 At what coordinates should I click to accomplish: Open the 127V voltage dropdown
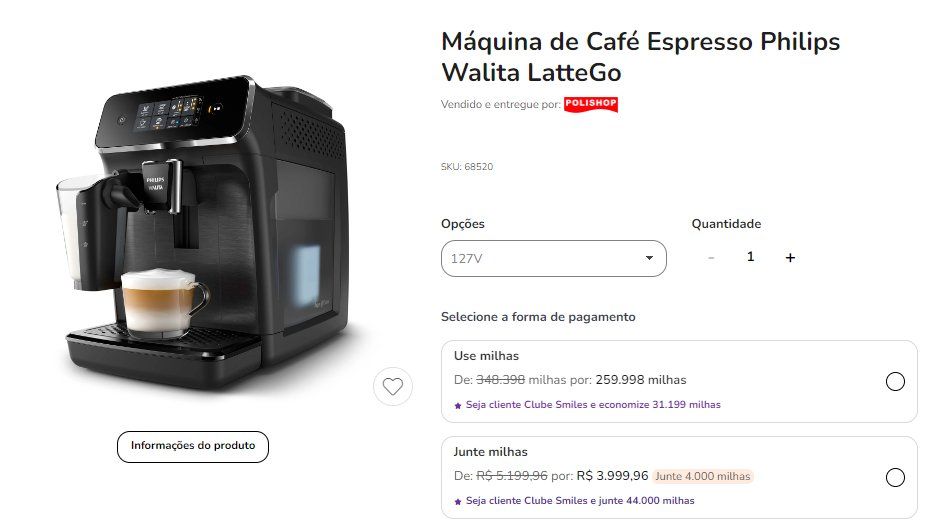click(x=553, y=258)
